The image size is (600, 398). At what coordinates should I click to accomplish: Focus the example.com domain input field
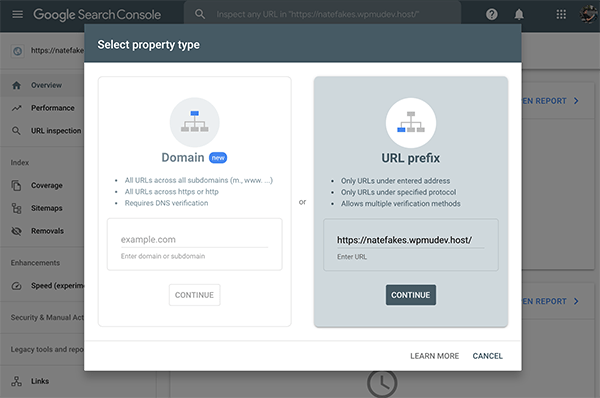pos(194,240)
